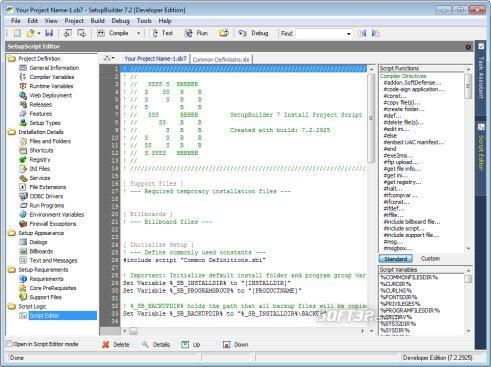Open Dialogs under Setup Appearance
The image size is (491, 367).
(38, 242)
